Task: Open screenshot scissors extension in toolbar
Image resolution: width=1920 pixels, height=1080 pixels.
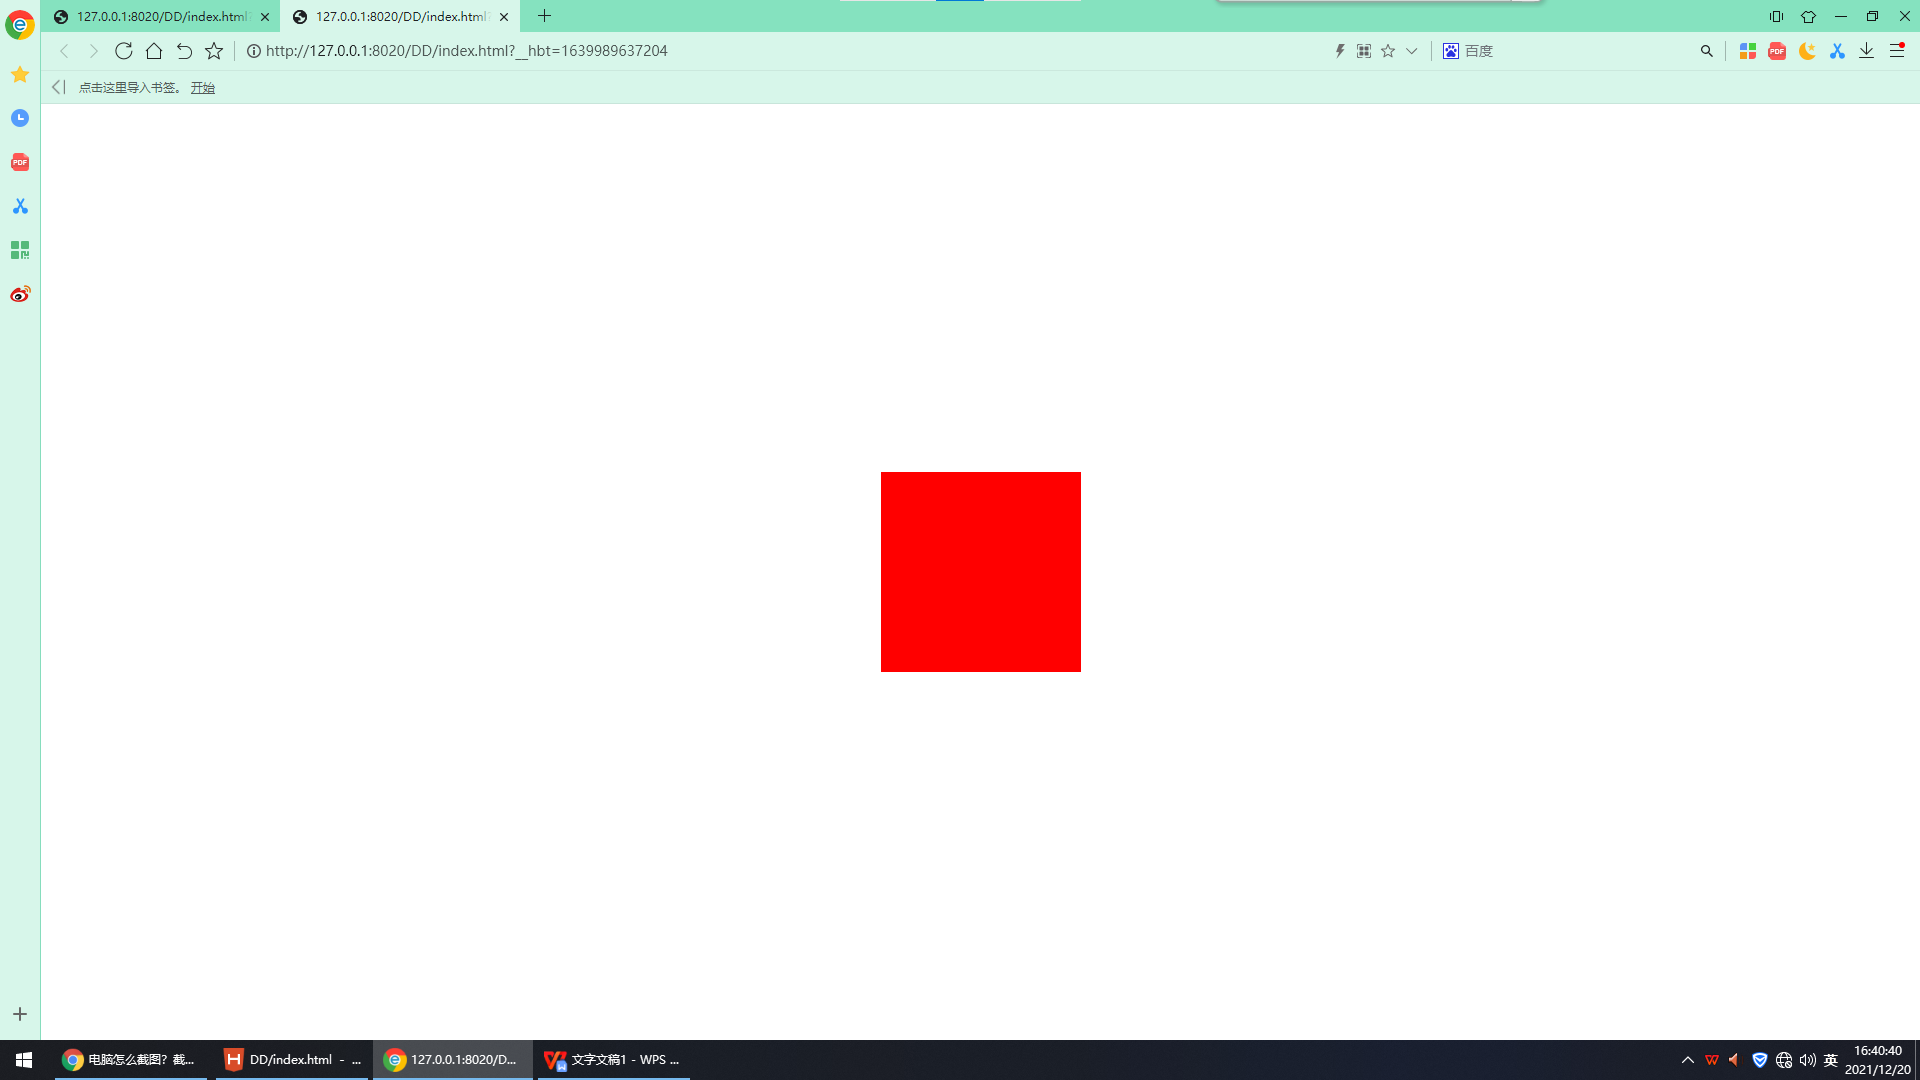Action: (1837, 51)
